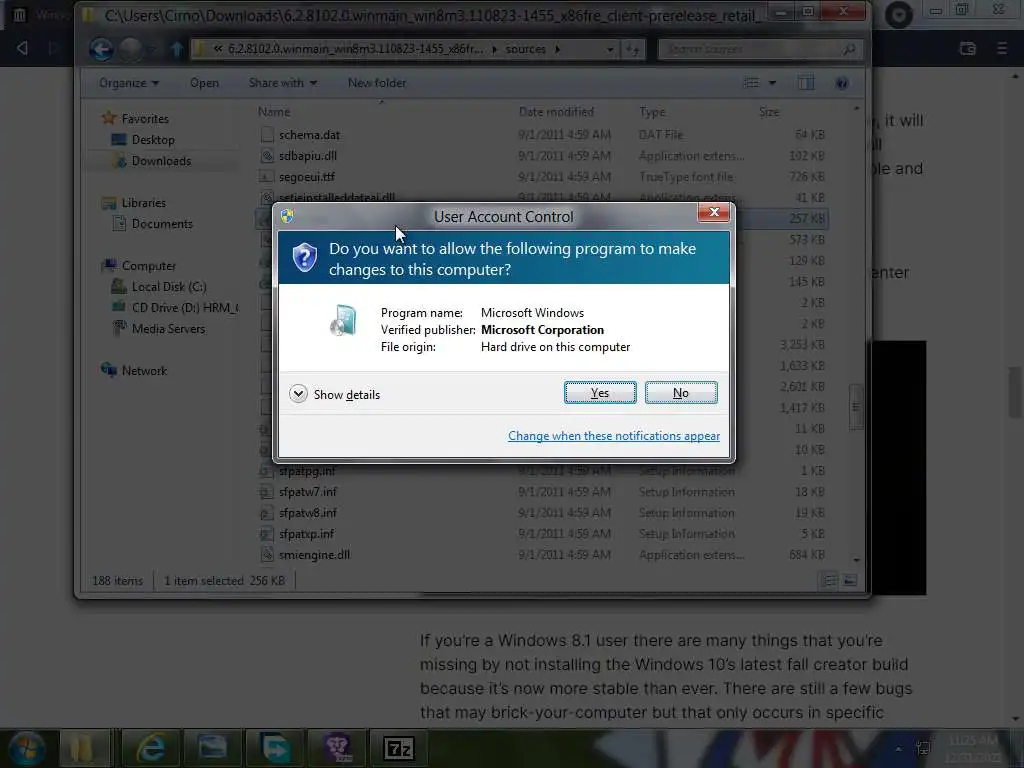Open Internet Explorer from the taskbar
This screenshot has height=768, width=1024.
(150, 748)
